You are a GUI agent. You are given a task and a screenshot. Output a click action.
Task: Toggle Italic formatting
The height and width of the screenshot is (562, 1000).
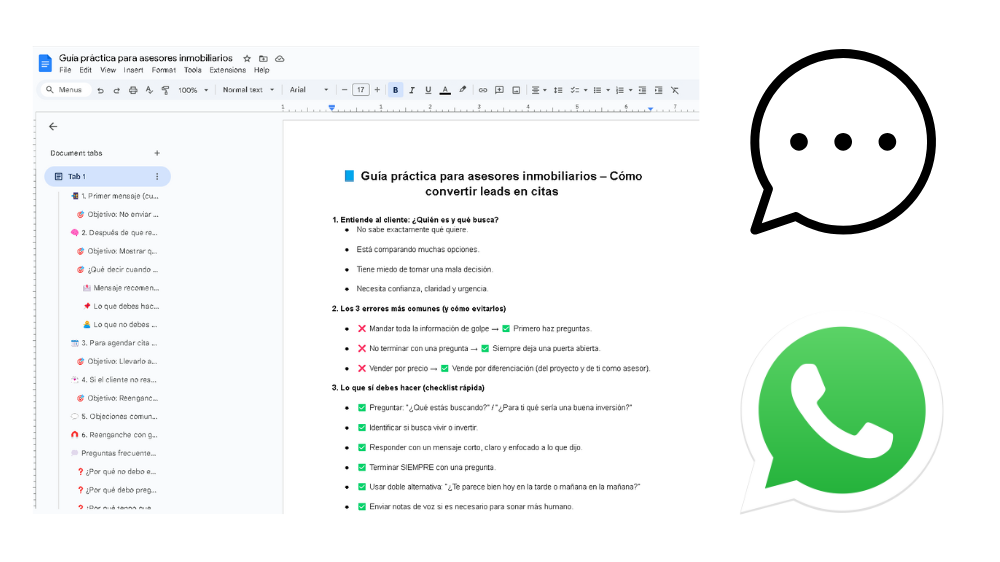coord(412,90)
